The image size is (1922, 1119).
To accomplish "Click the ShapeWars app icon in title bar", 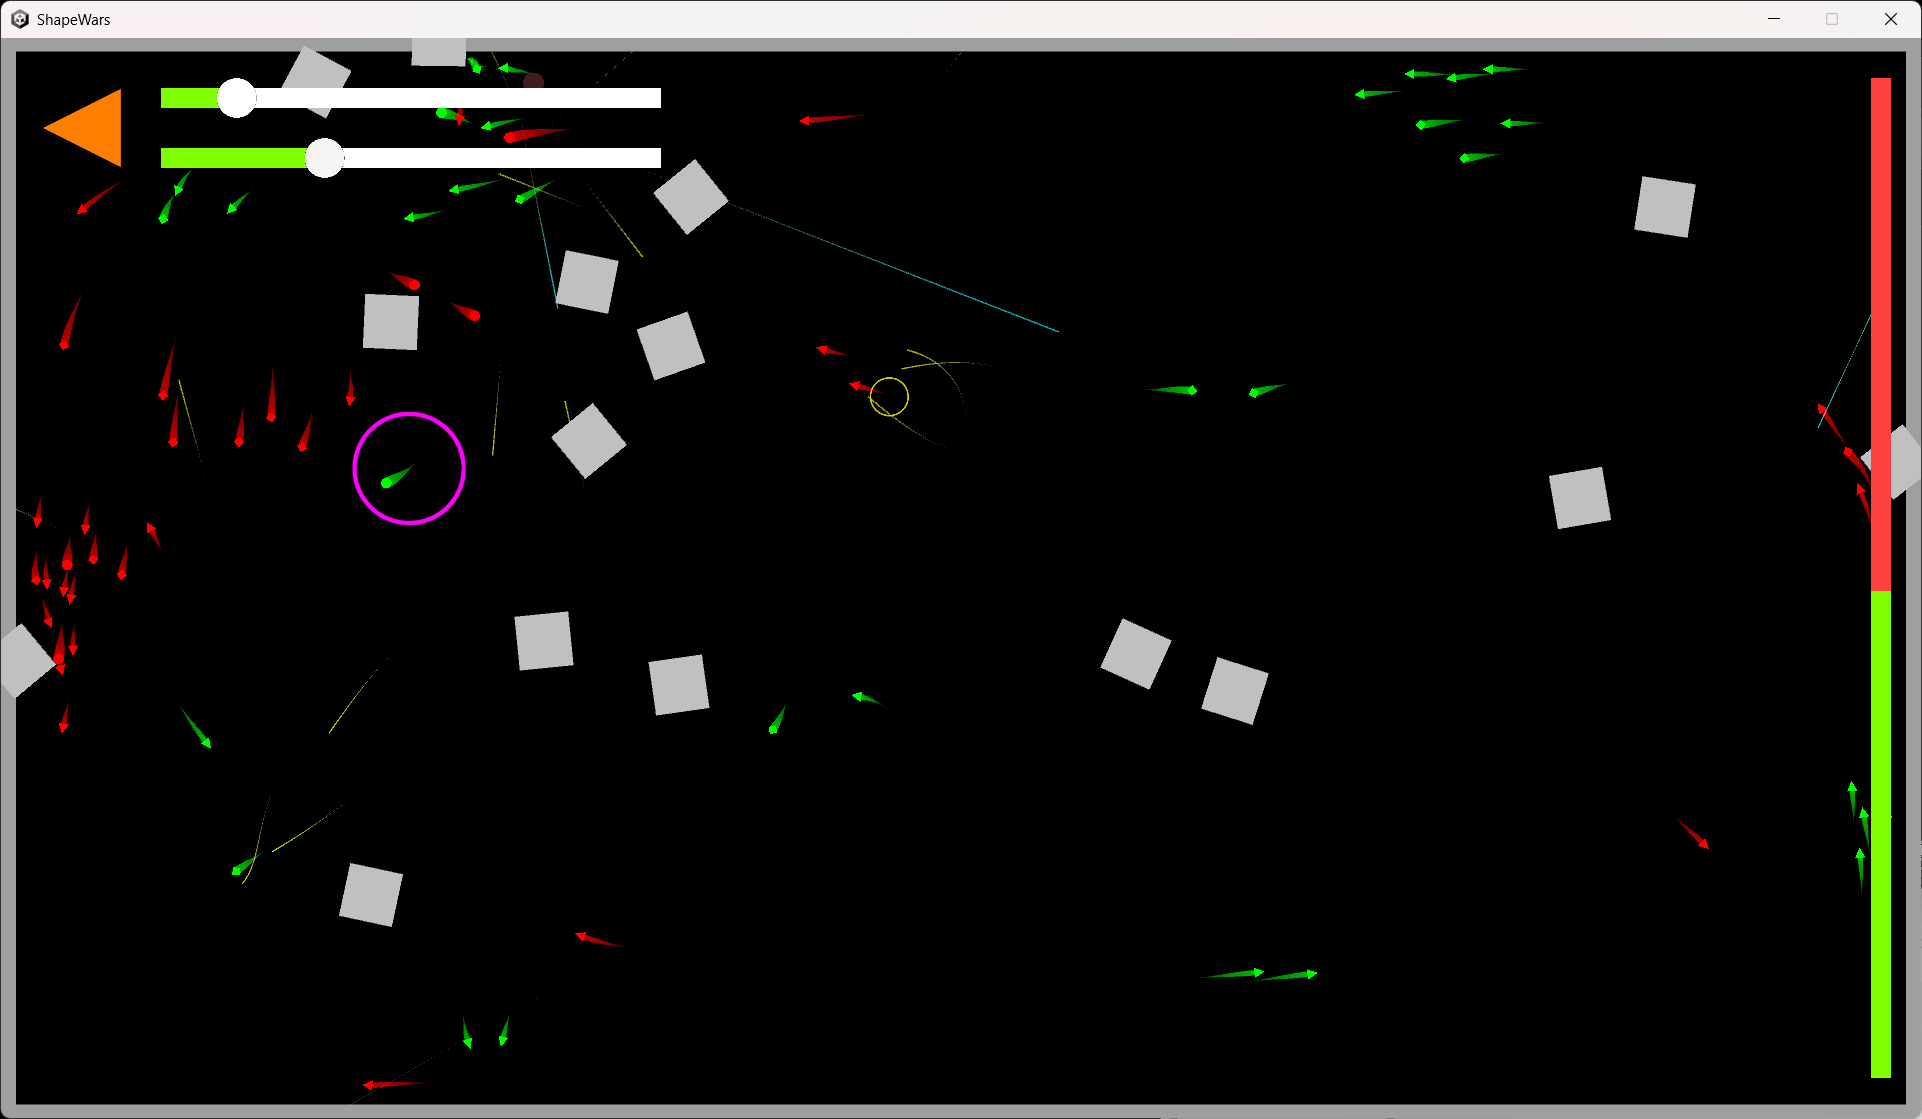I will (x=20, y=19).
